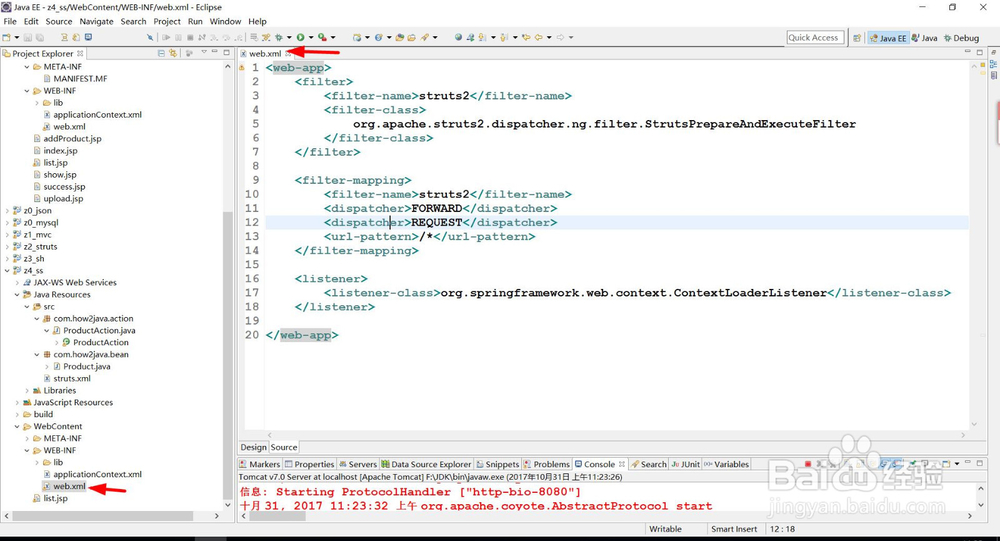1000x541 pixels.
Task: Click the New toolbar icon
Action: (x=6, y=37)
